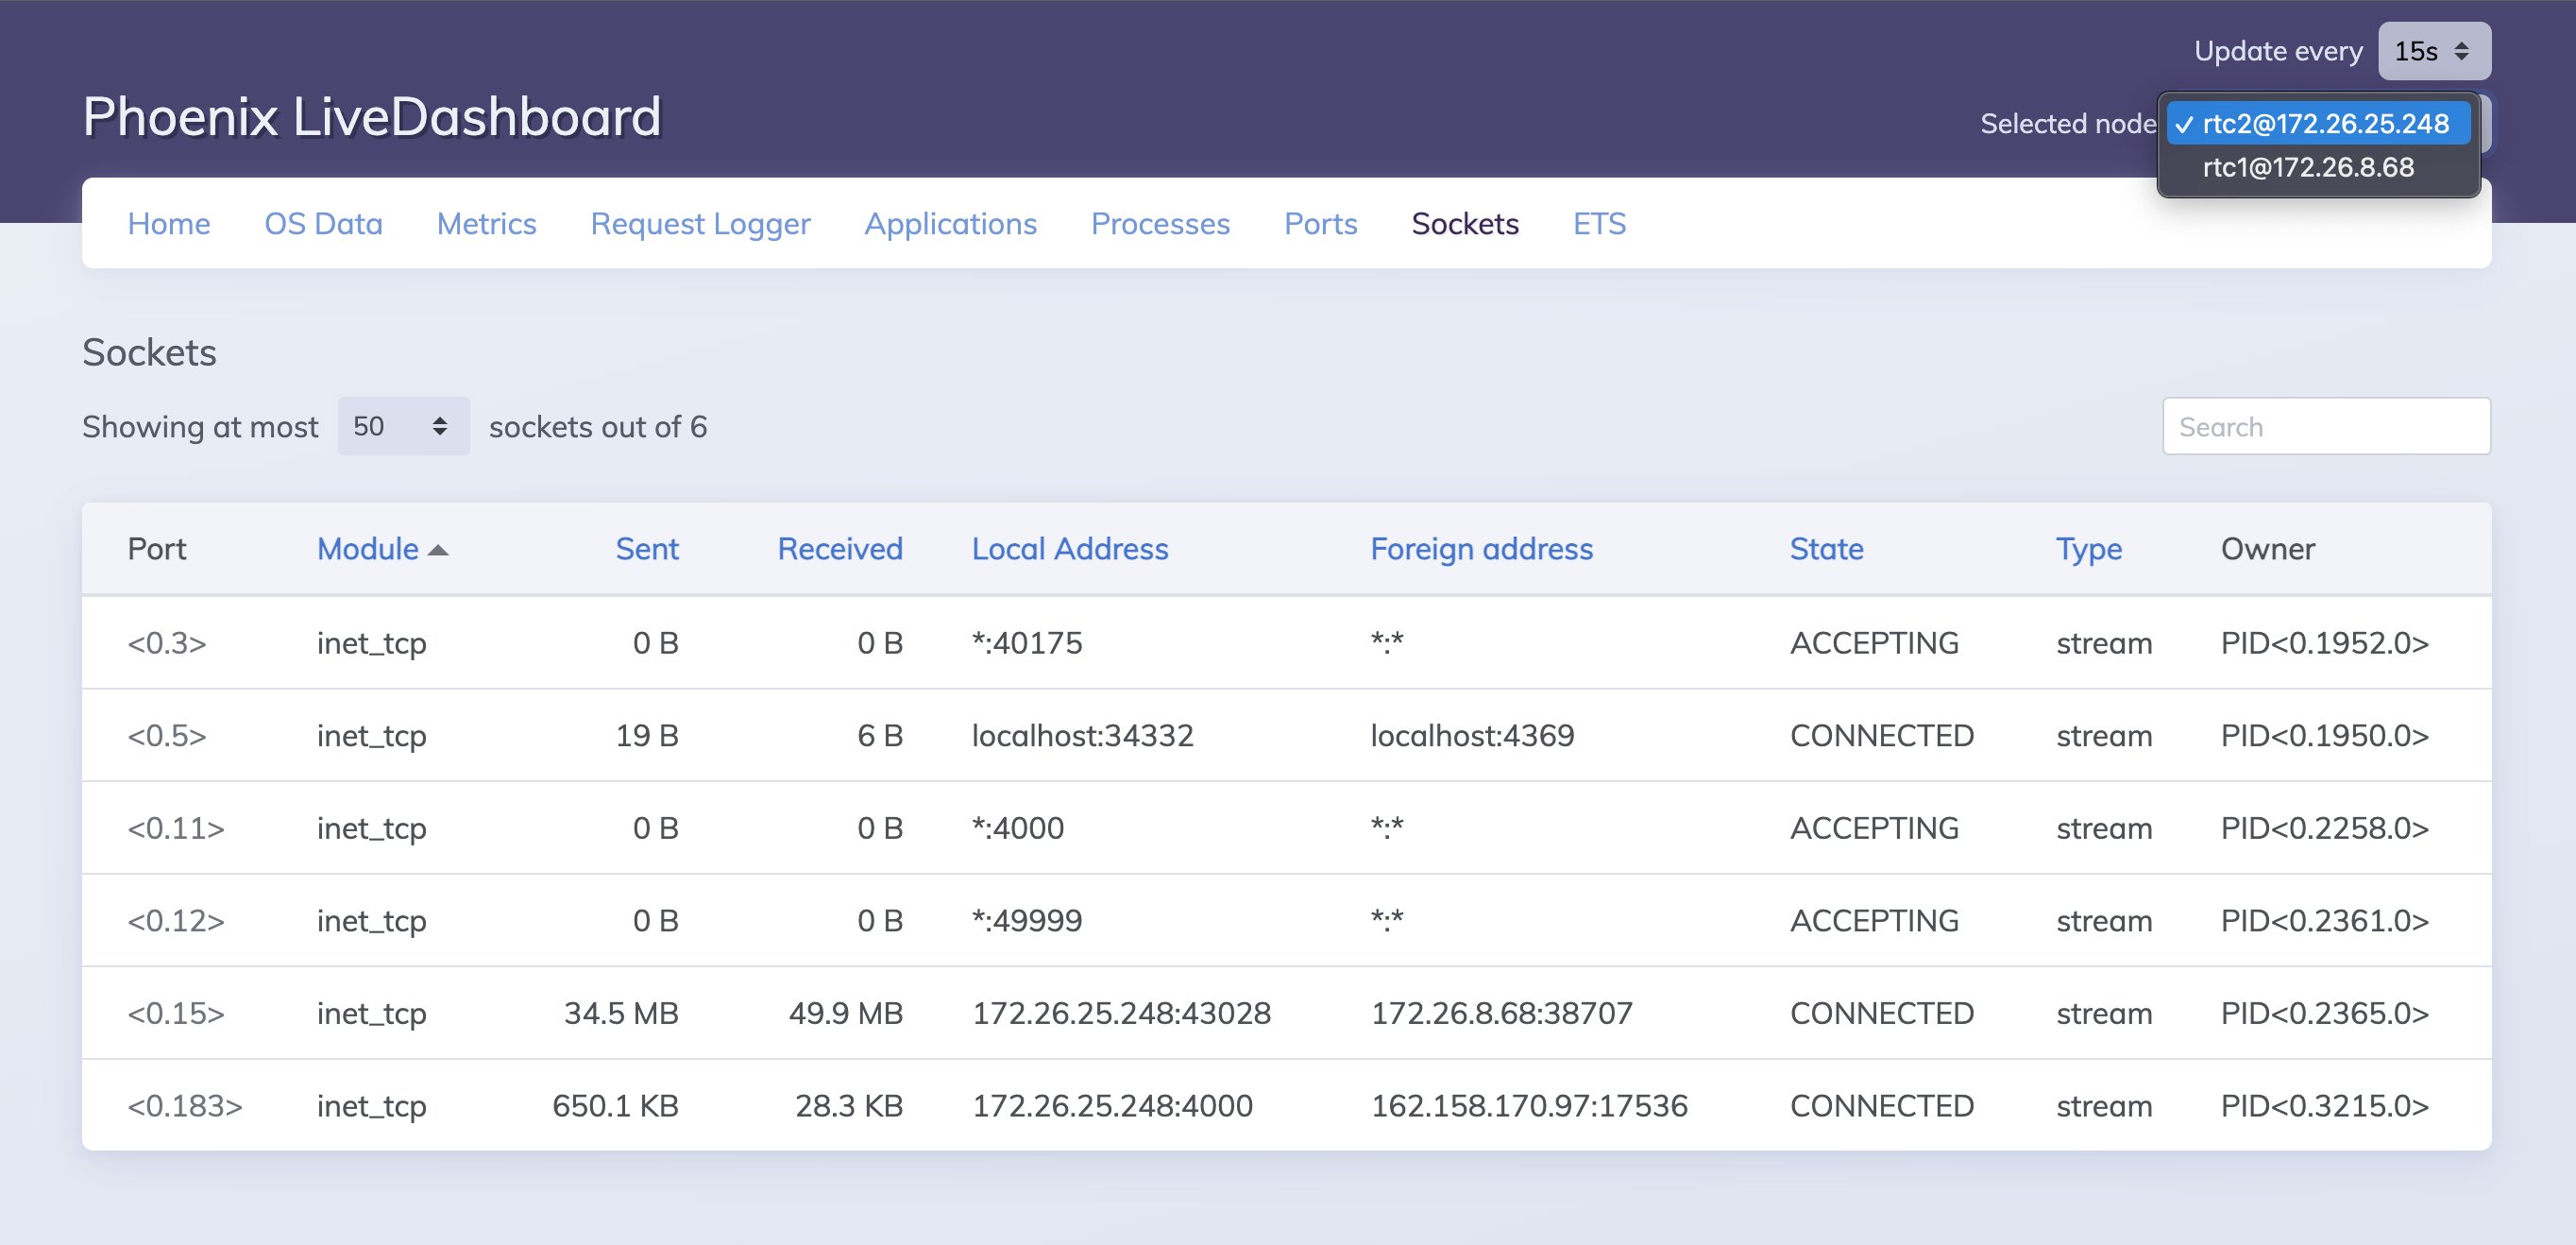Click the Phoenix LiveDashboard title

[x=372, y=116]
